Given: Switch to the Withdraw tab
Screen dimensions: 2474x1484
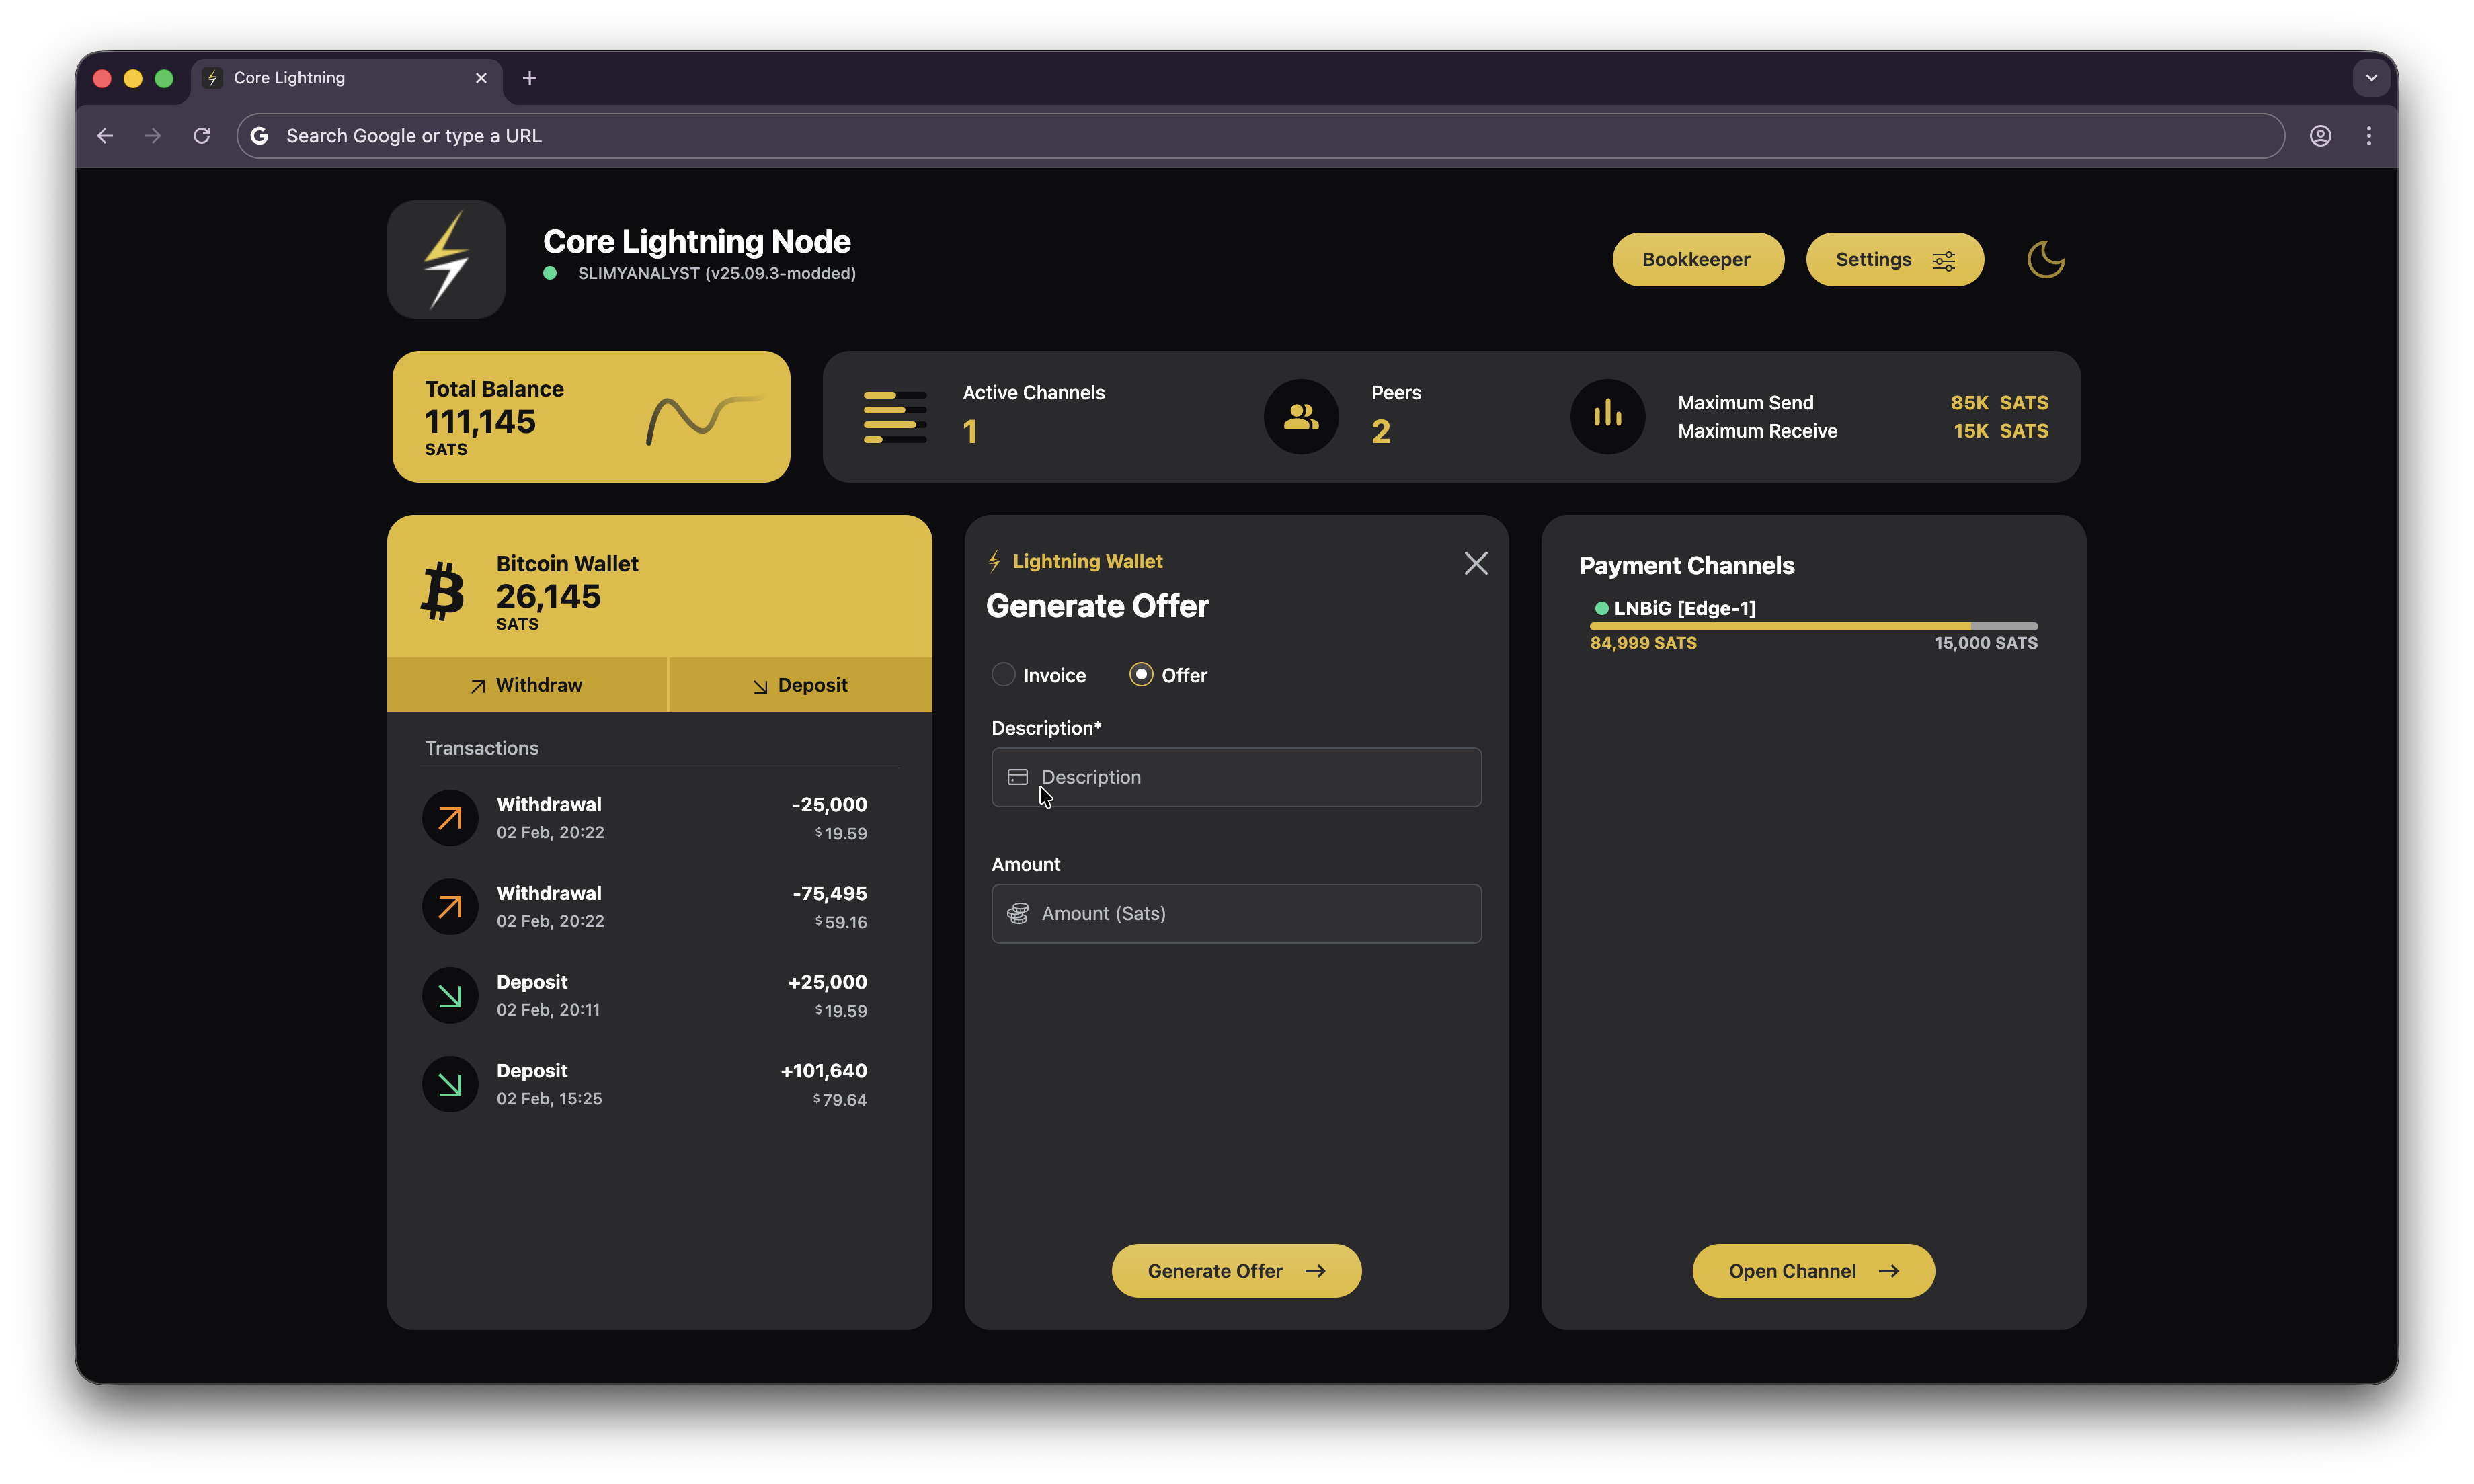Looking at the screenshot, I should click(527, 685).
